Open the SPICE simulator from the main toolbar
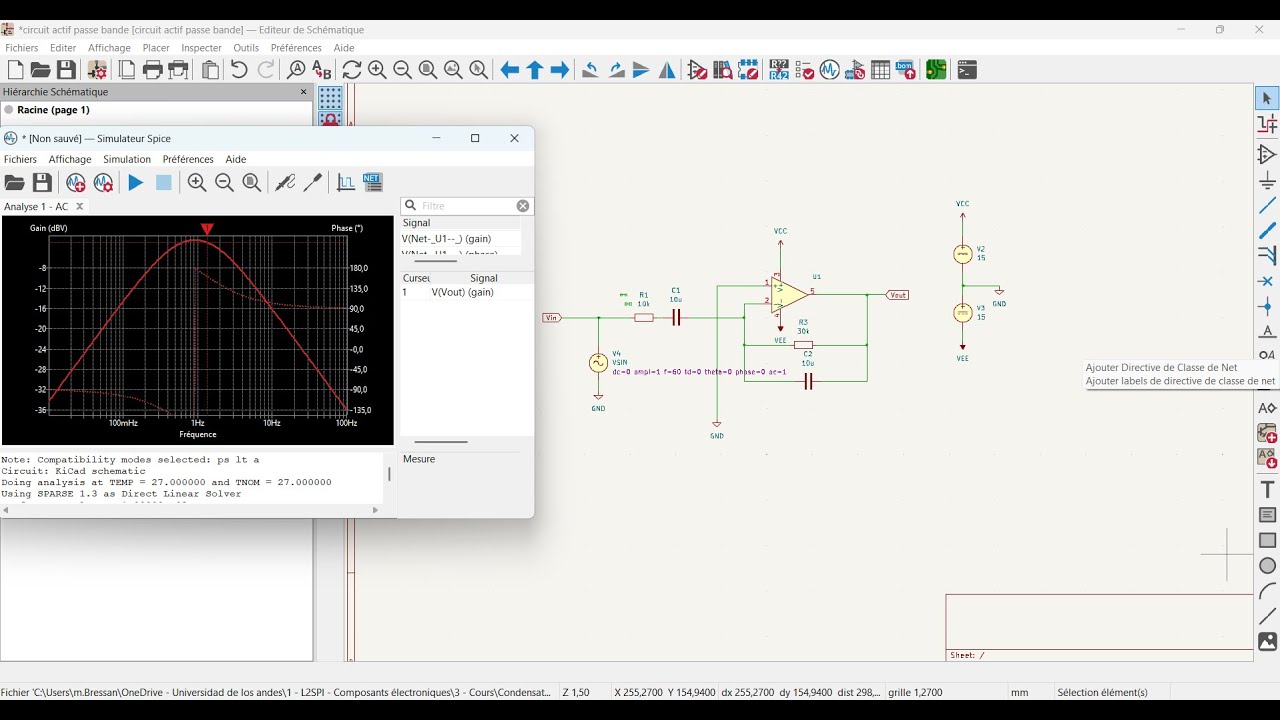Image resolution: width=1280 pixels, height=720 pixels. 829,70
